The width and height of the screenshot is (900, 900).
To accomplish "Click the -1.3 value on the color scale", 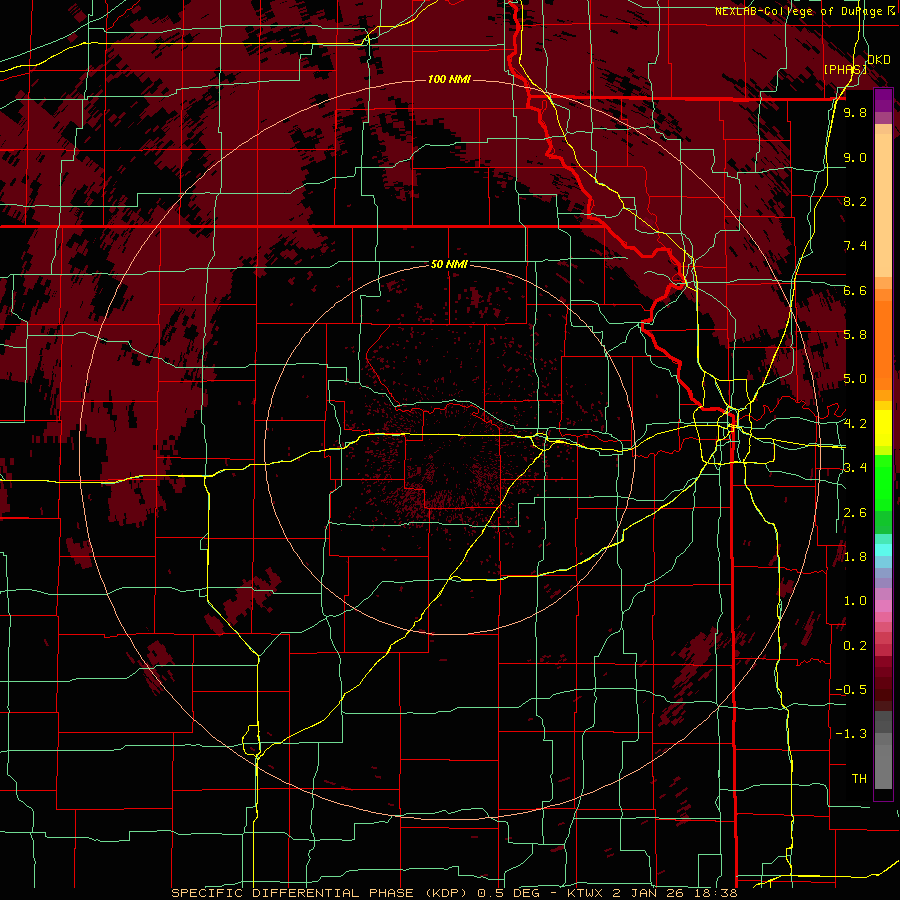I will (x=851, y=734).
